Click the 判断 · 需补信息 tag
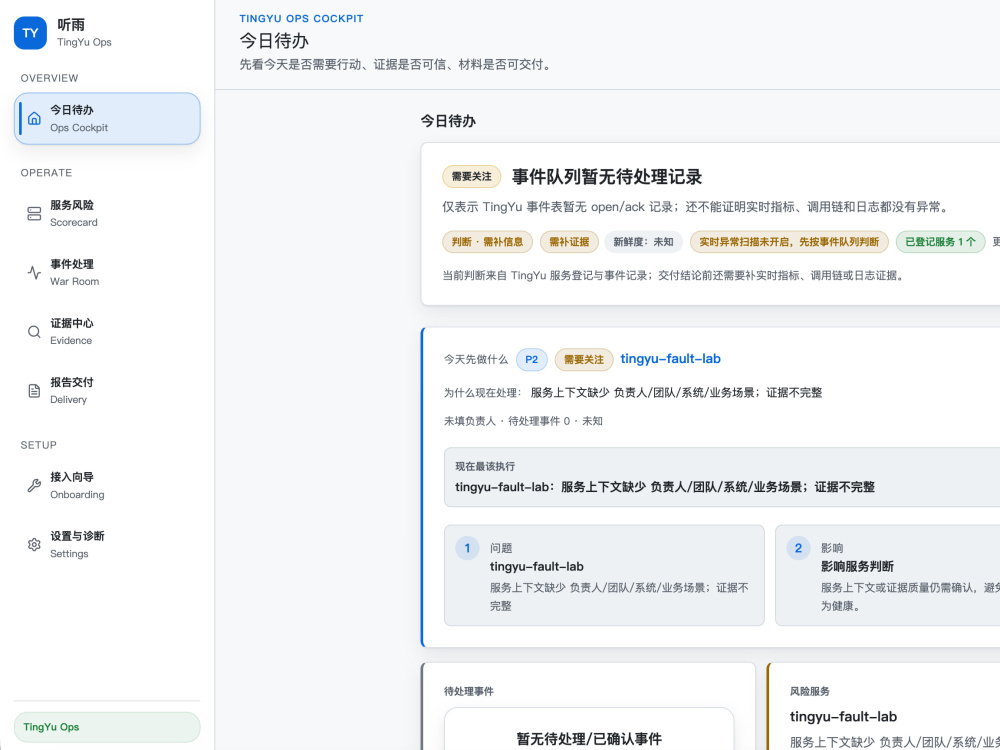Viewport: 1000px width, 750px height. coord(487,242)
